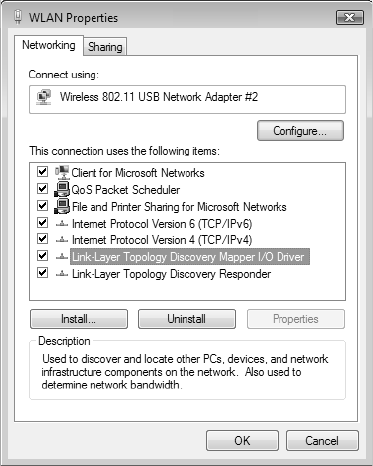This screenshot has width=373, height=466.
Task: Click the Install button
Action: [x=79, y=319]
